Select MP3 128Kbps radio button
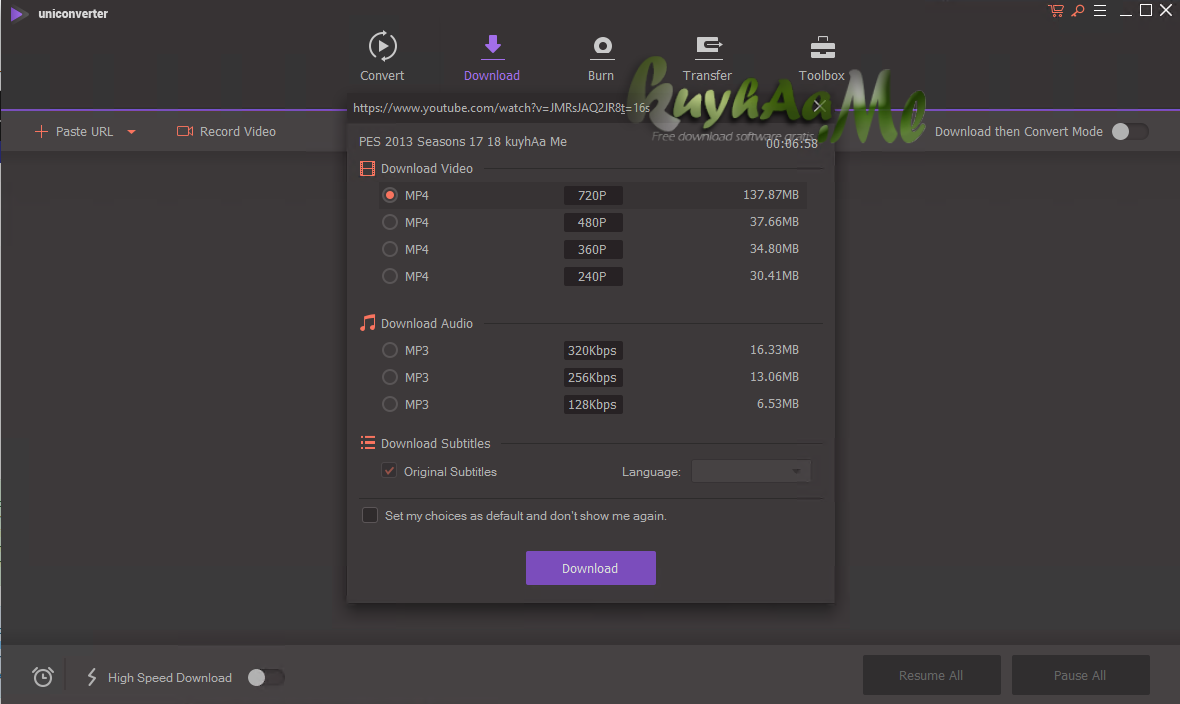1180x704 pixels. 390,404
